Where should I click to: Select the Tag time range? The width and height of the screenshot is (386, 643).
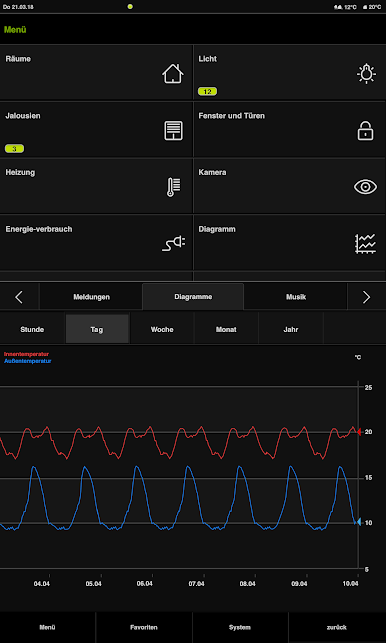click(97, 329)
